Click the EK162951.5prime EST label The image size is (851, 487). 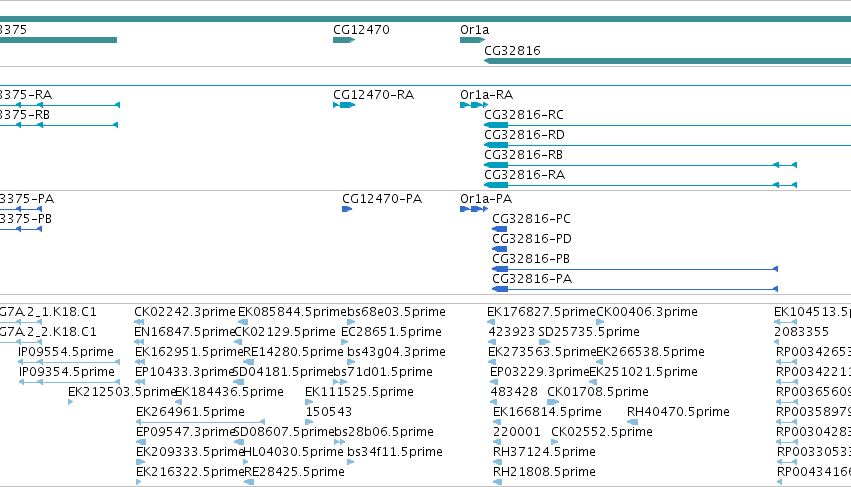pyautogui.click(x=189, y=352)
